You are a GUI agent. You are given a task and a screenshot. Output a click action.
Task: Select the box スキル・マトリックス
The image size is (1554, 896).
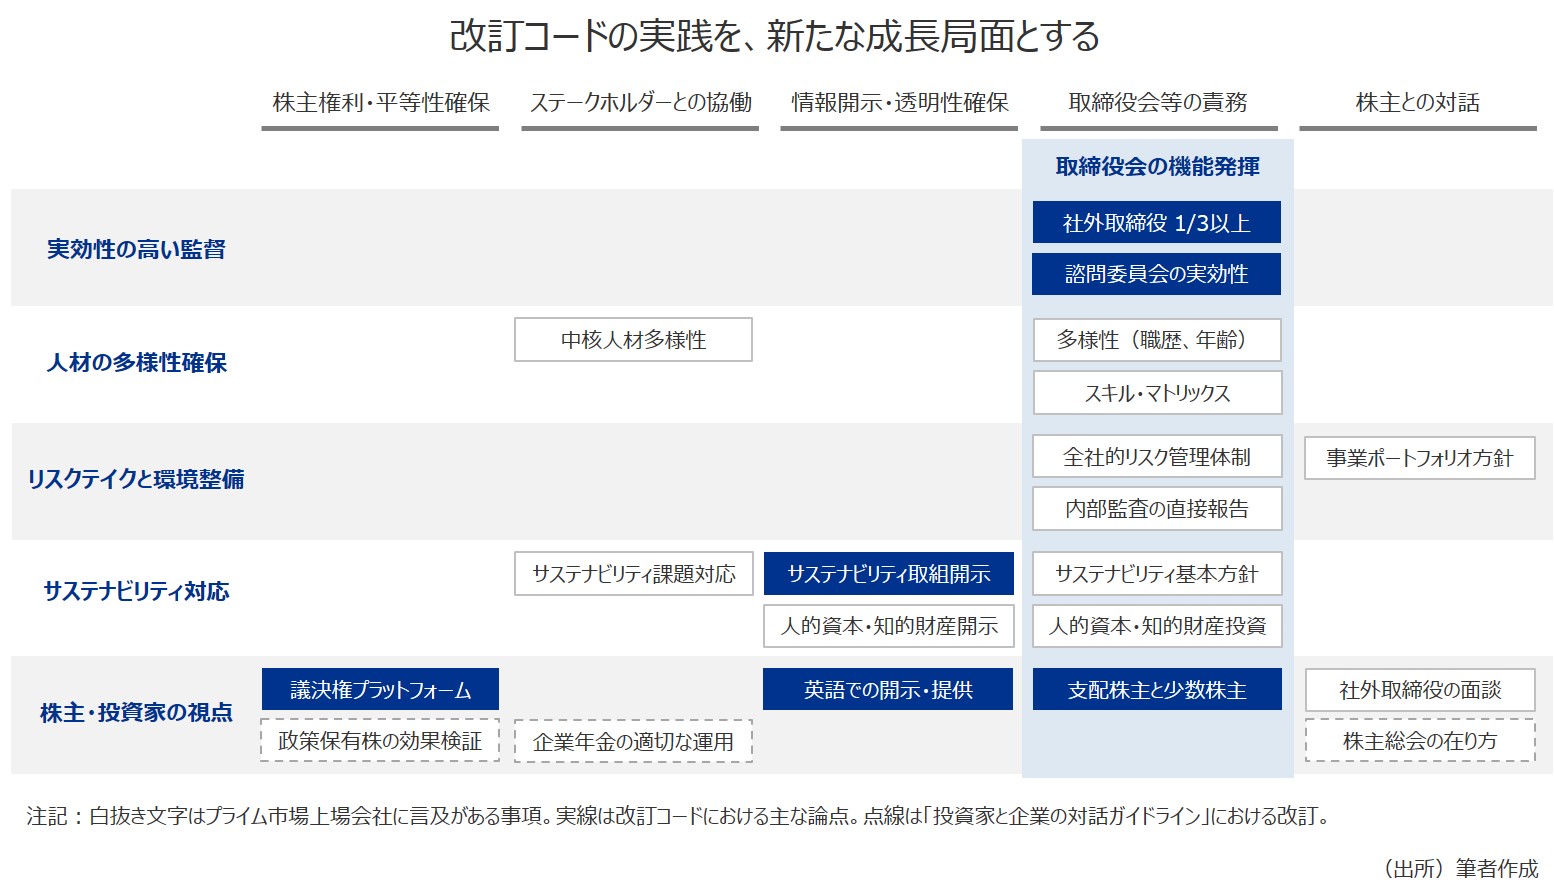click(x=1157, y=393)
